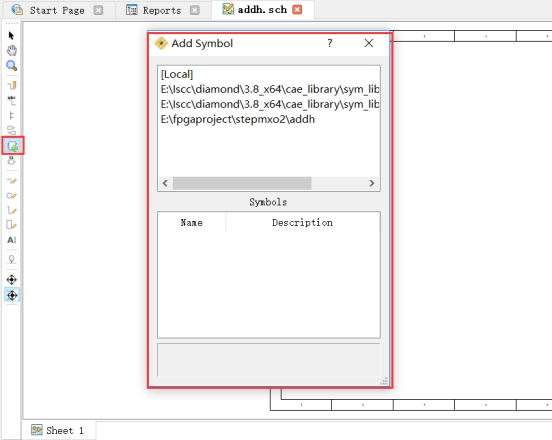Select the net name (abc) tool

[12, 100]
